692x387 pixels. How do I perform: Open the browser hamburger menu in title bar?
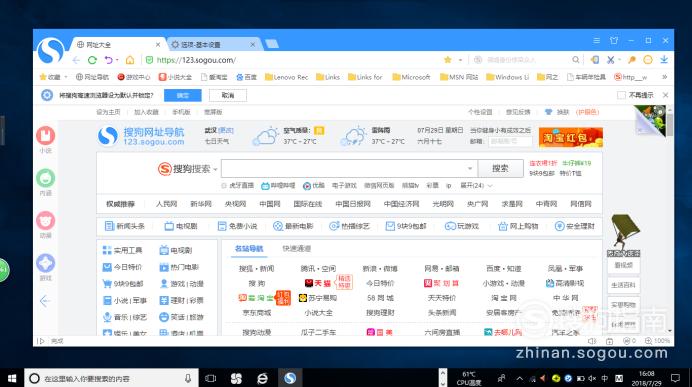click(597, 41)
